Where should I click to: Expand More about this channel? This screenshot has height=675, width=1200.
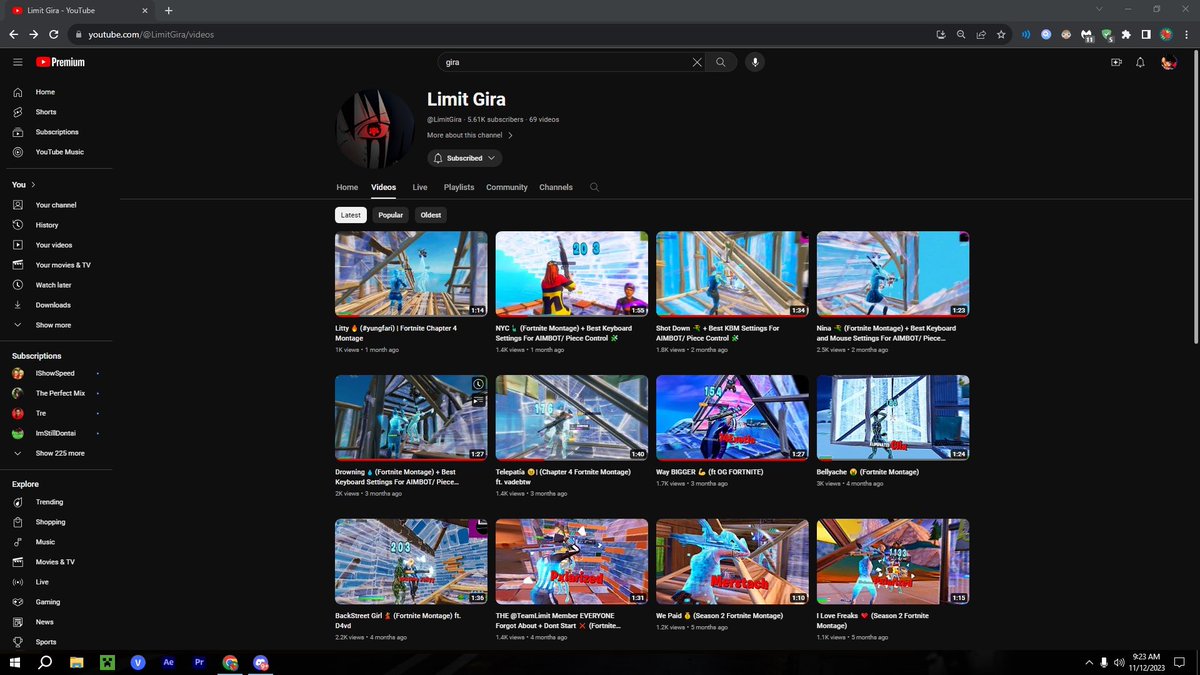(470, 135)
